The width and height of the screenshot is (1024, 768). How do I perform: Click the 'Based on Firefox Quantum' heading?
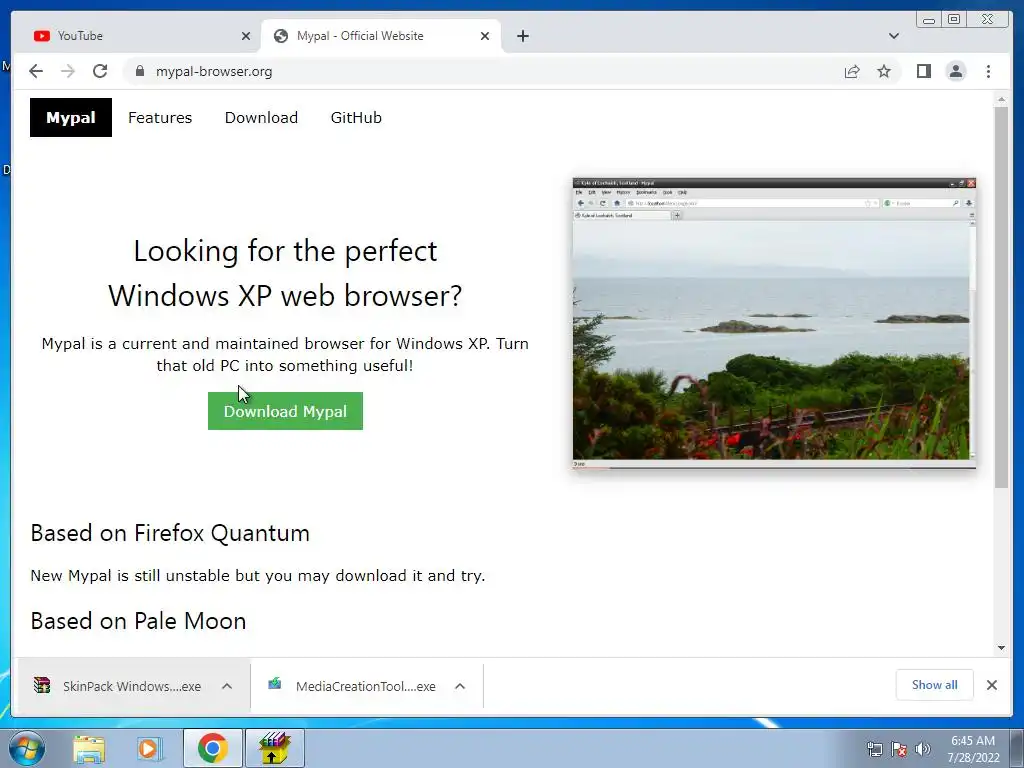[170, 533]
